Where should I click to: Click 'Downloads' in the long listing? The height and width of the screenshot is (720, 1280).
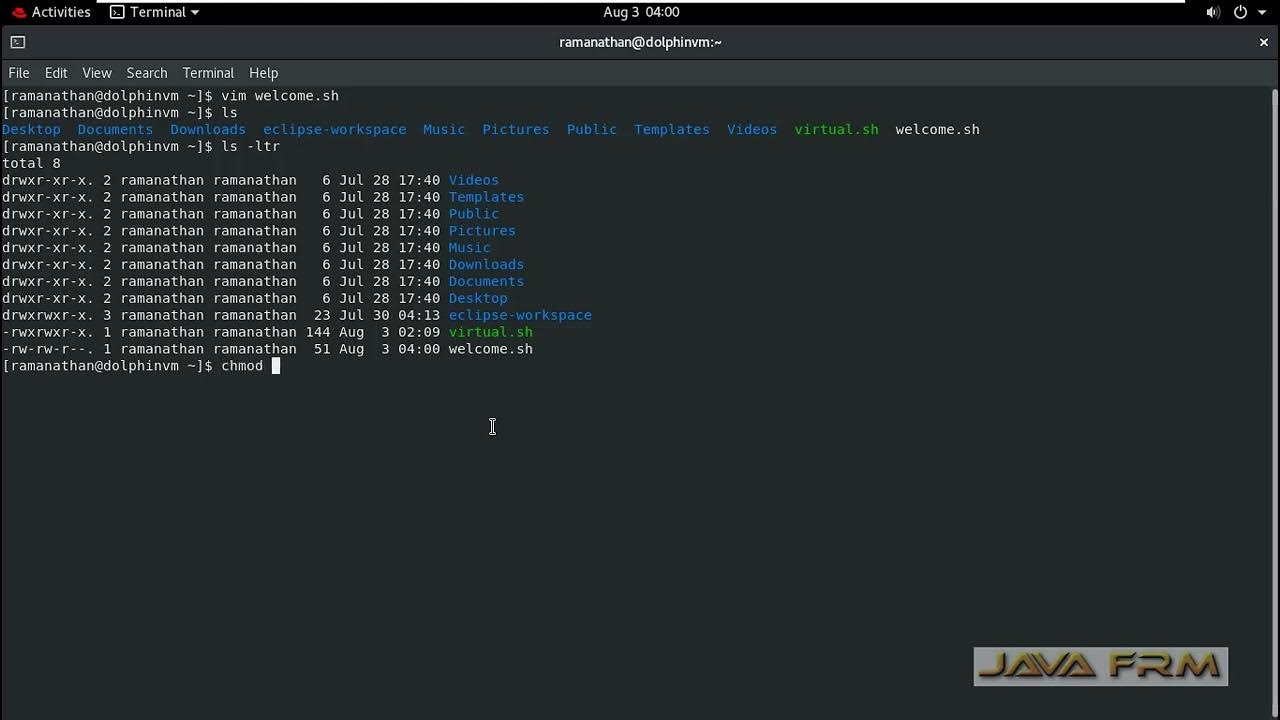click(487, 265)
